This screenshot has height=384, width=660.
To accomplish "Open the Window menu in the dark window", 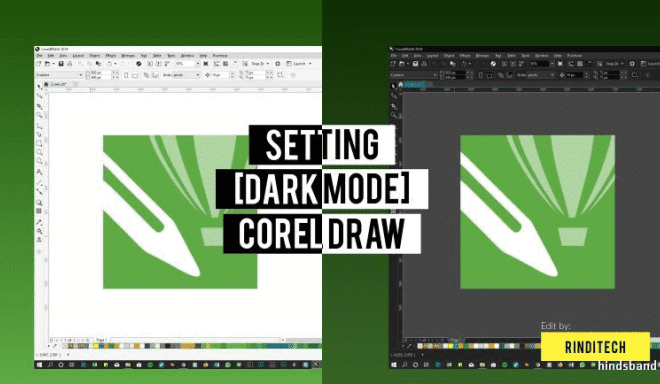I will [x=541, y=56].
